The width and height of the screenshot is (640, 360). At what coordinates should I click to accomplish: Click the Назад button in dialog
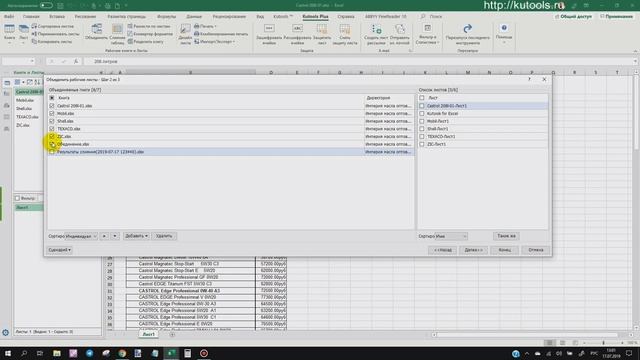click(442, 250)
